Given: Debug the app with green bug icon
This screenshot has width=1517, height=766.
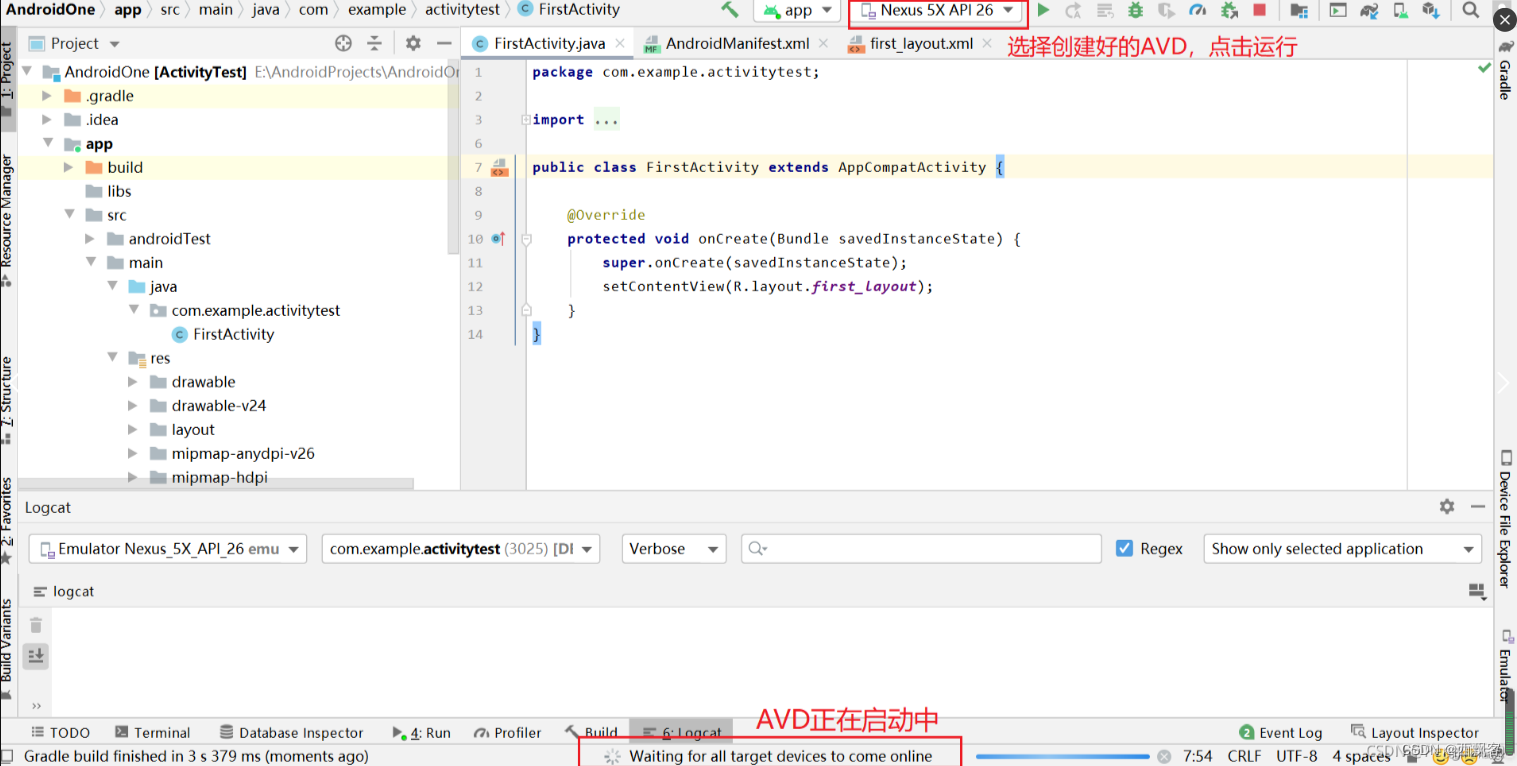Looking at the screenshot, I should click(x=1135, y=10).
